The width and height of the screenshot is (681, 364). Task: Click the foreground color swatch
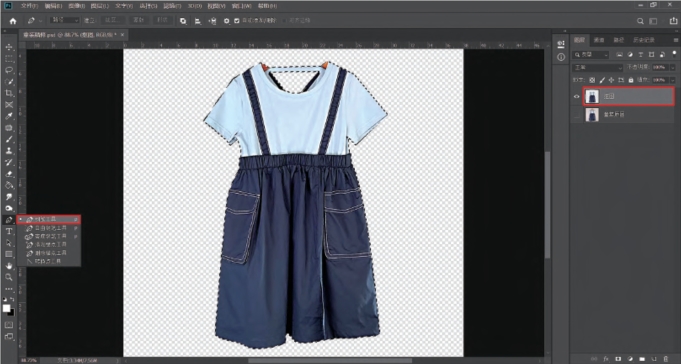7,308
